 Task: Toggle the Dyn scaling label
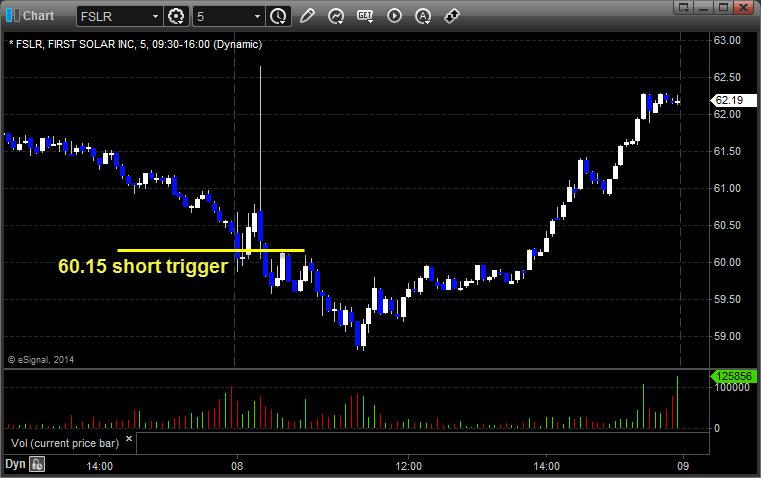tap(15, 464)
